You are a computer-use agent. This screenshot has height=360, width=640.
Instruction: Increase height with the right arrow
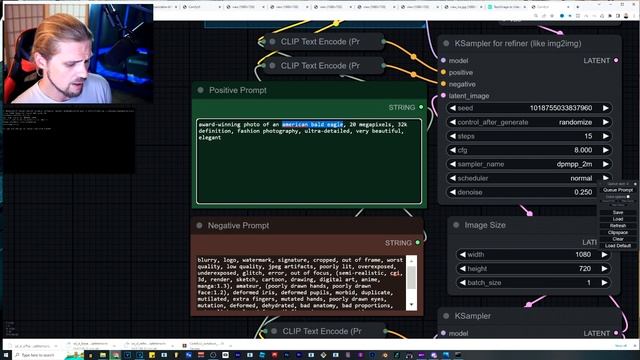tap(604, 269)
